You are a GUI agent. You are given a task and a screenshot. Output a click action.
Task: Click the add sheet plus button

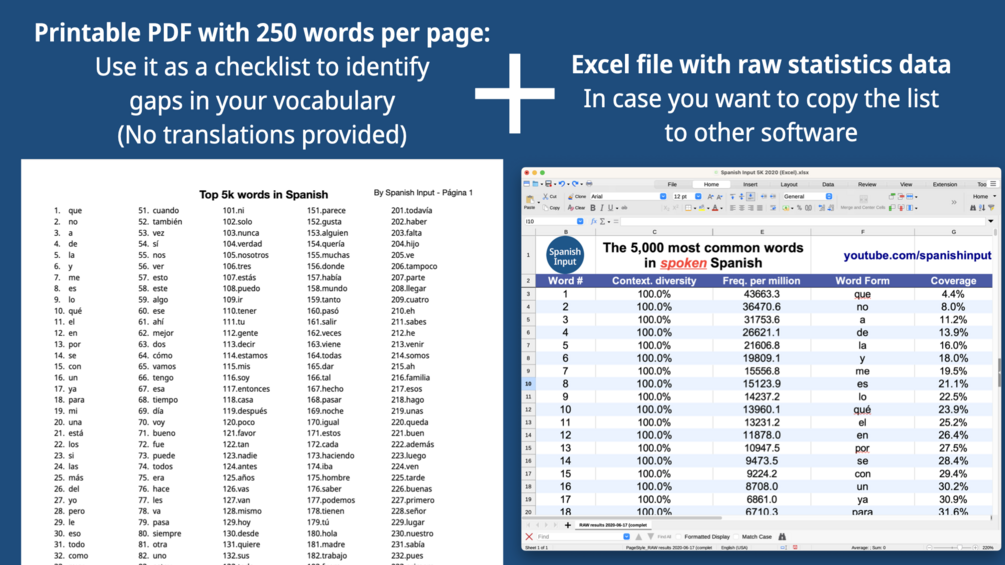[568, 525]
